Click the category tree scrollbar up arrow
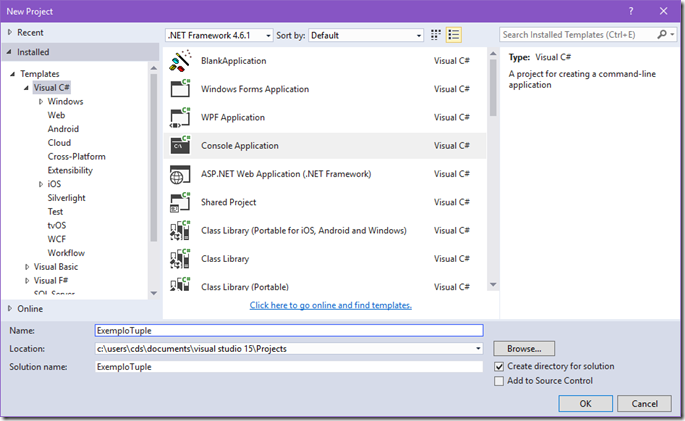 (x=153, y=68)
